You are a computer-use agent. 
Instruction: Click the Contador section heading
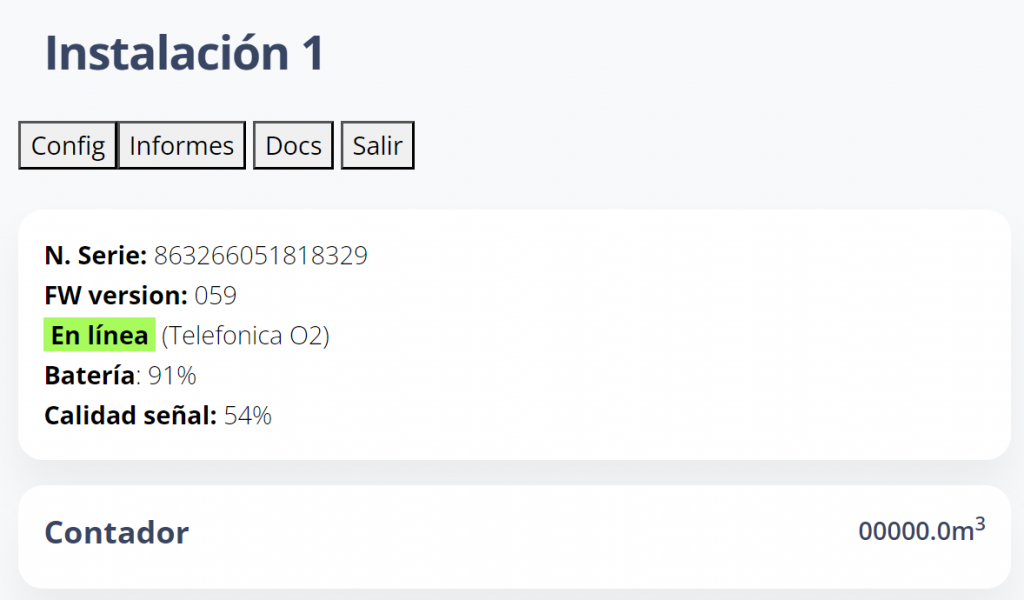pos(116,533)
